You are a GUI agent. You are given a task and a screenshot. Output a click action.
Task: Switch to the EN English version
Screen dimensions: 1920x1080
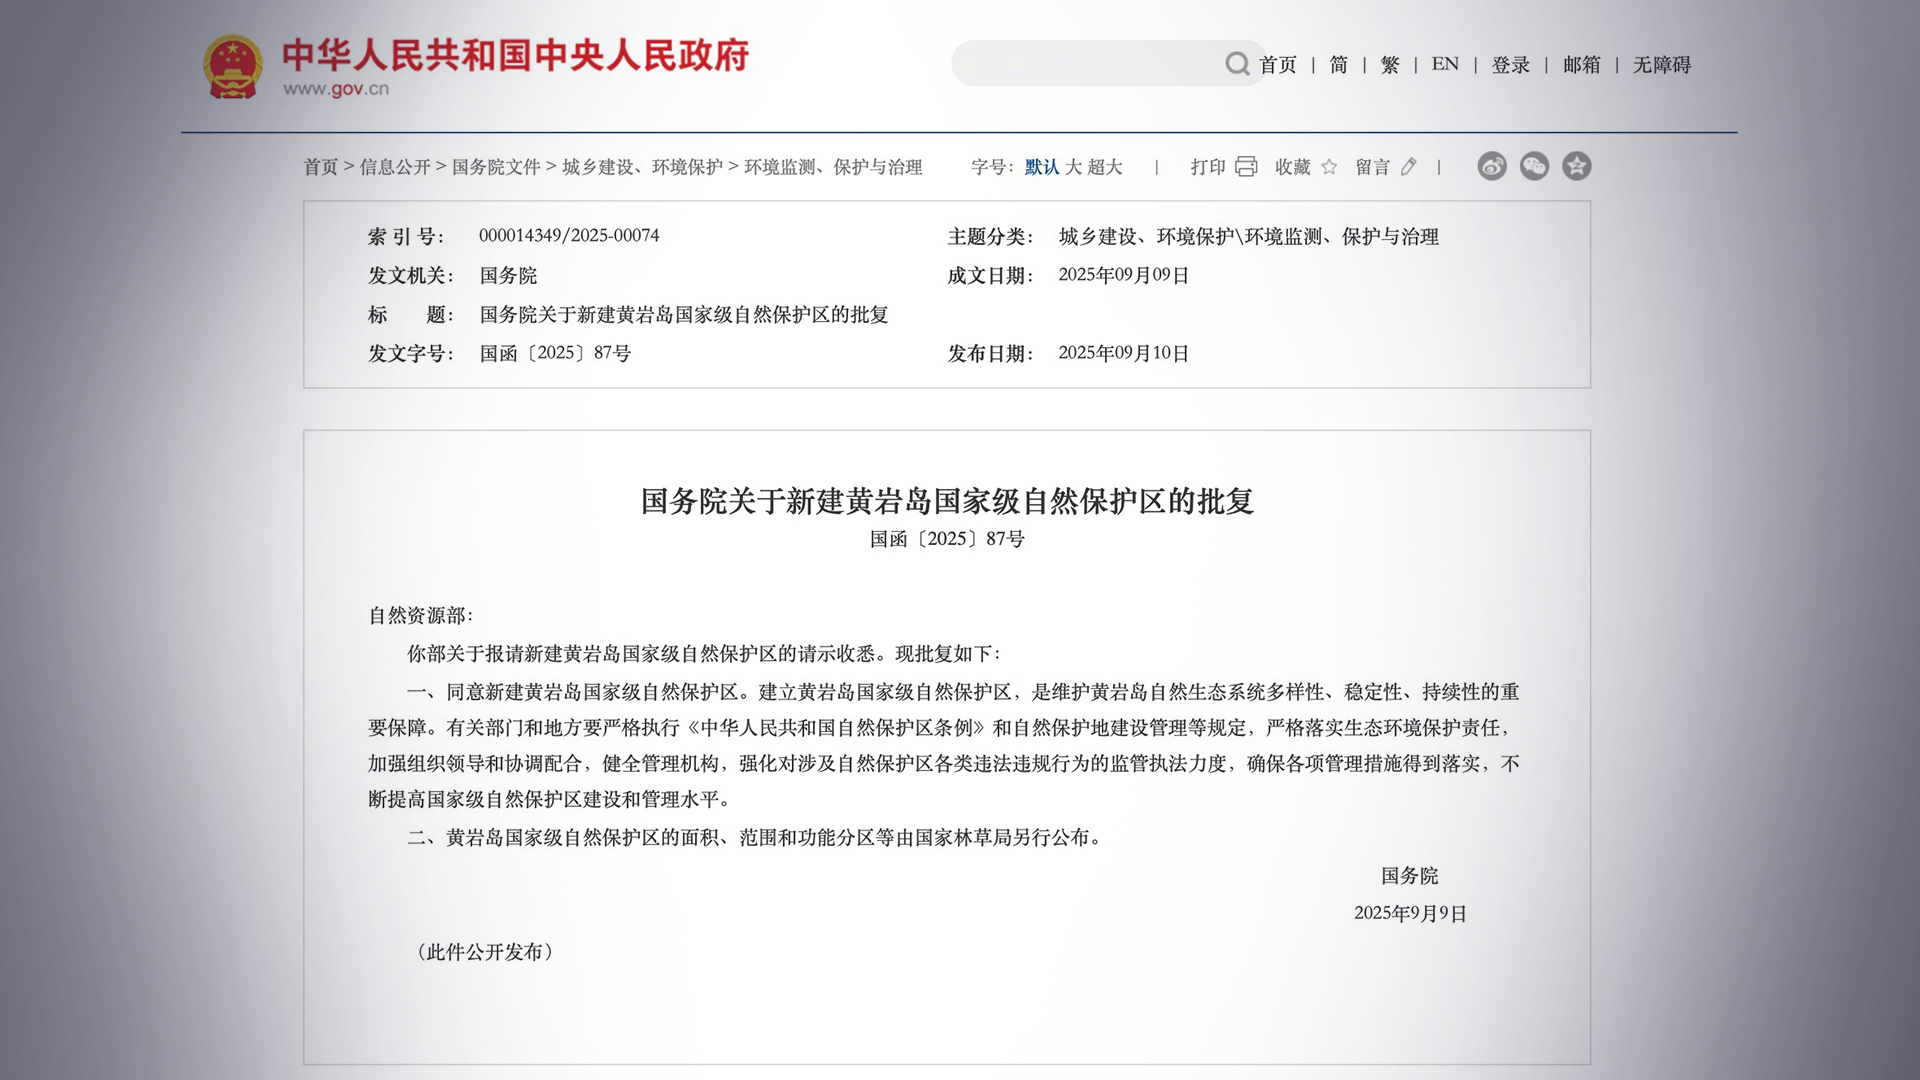pos(1444,65)
